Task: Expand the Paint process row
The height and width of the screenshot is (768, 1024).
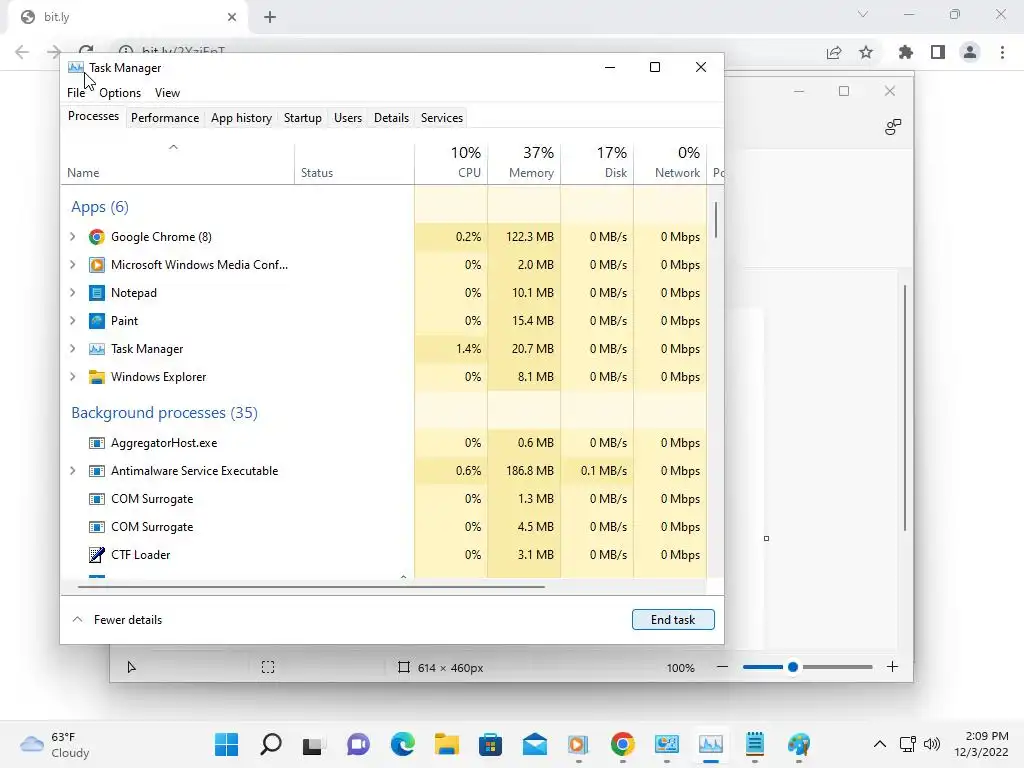Action: click(x=72, y=321)
